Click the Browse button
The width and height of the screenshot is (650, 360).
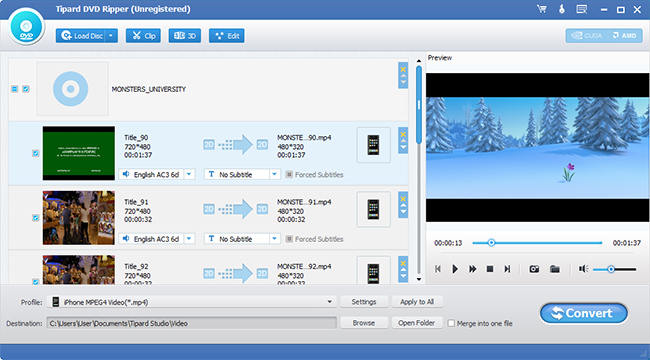pos(364,323)
